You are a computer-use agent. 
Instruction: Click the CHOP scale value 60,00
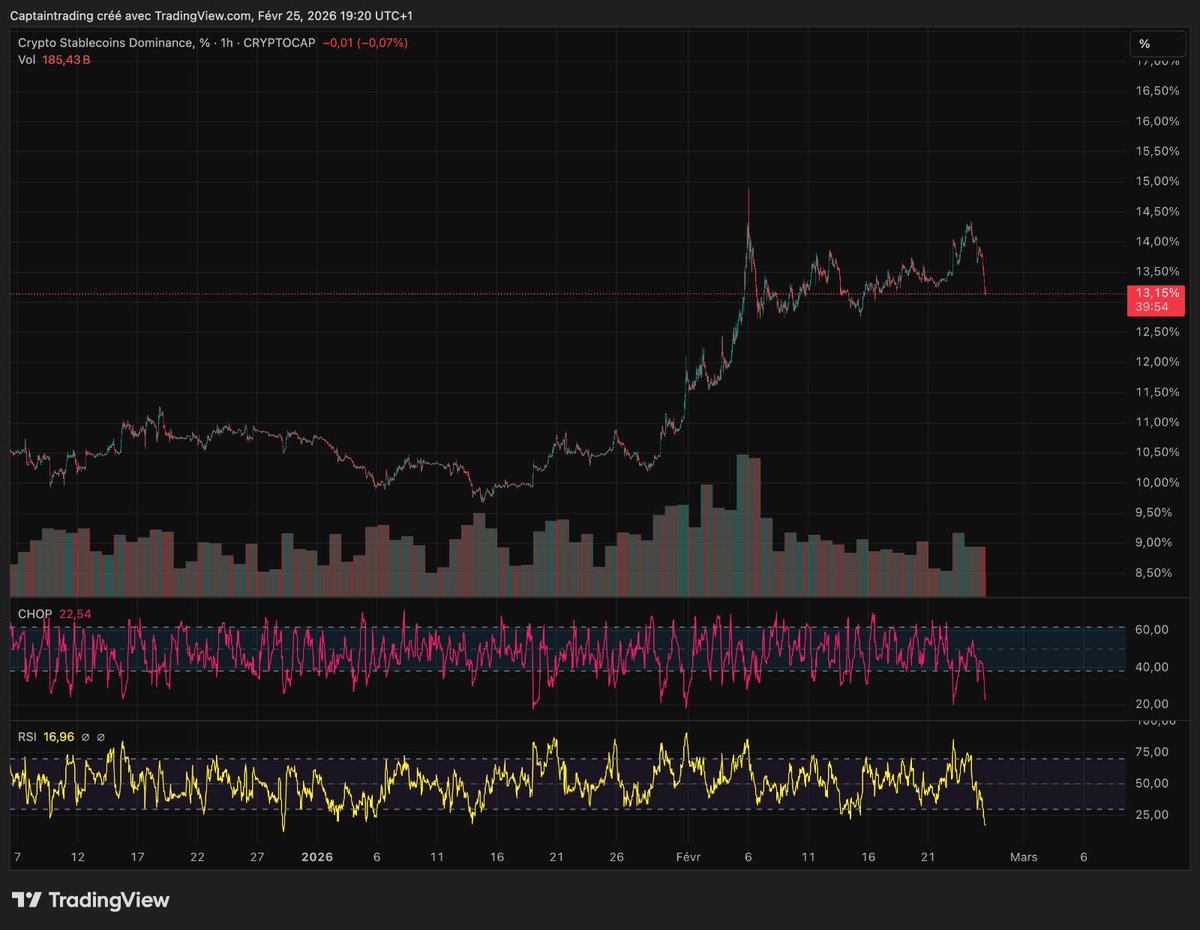(1154, 629)
